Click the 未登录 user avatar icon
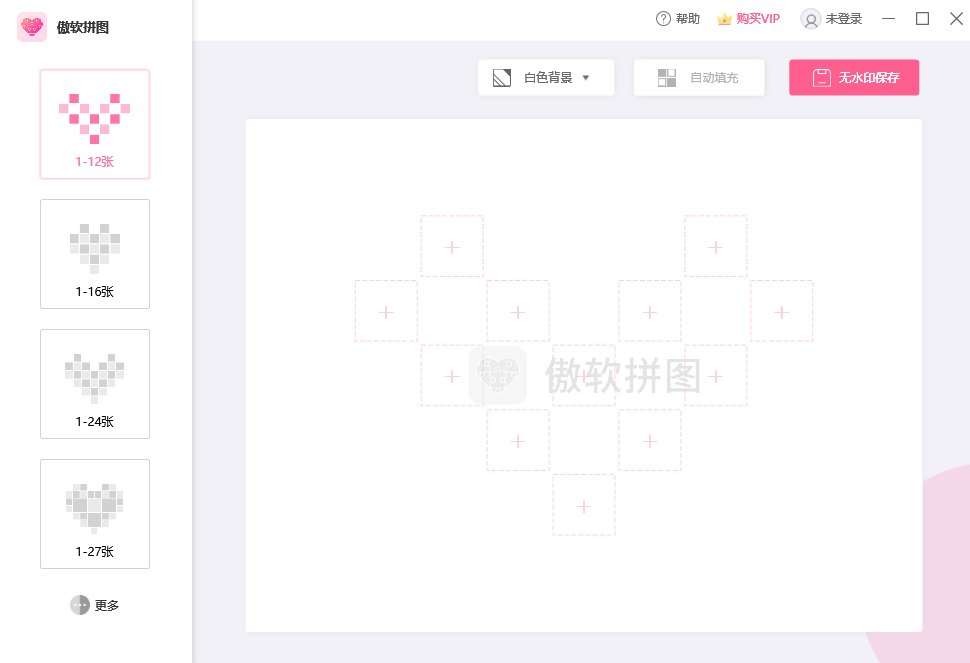This screenshot has height=663, width=970. coord(811,19)
